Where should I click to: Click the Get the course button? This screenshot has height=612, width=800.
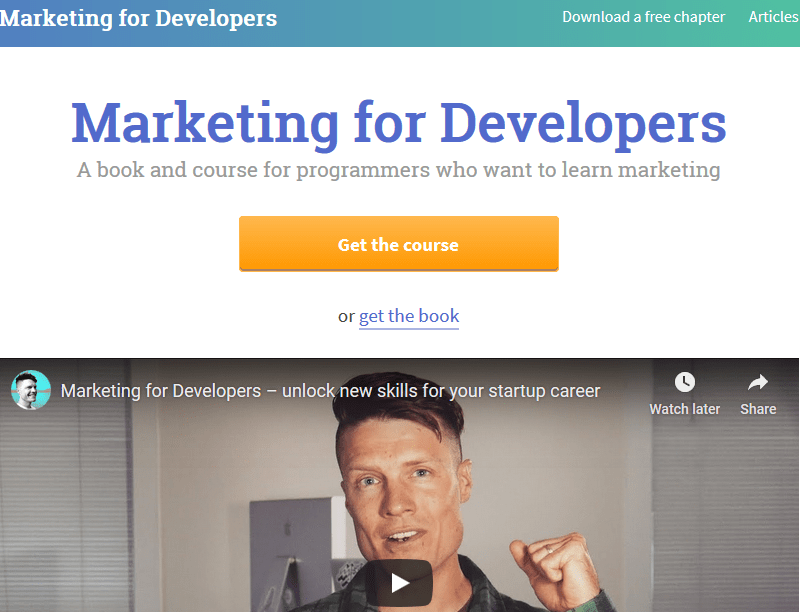click(x=398, y=244)
